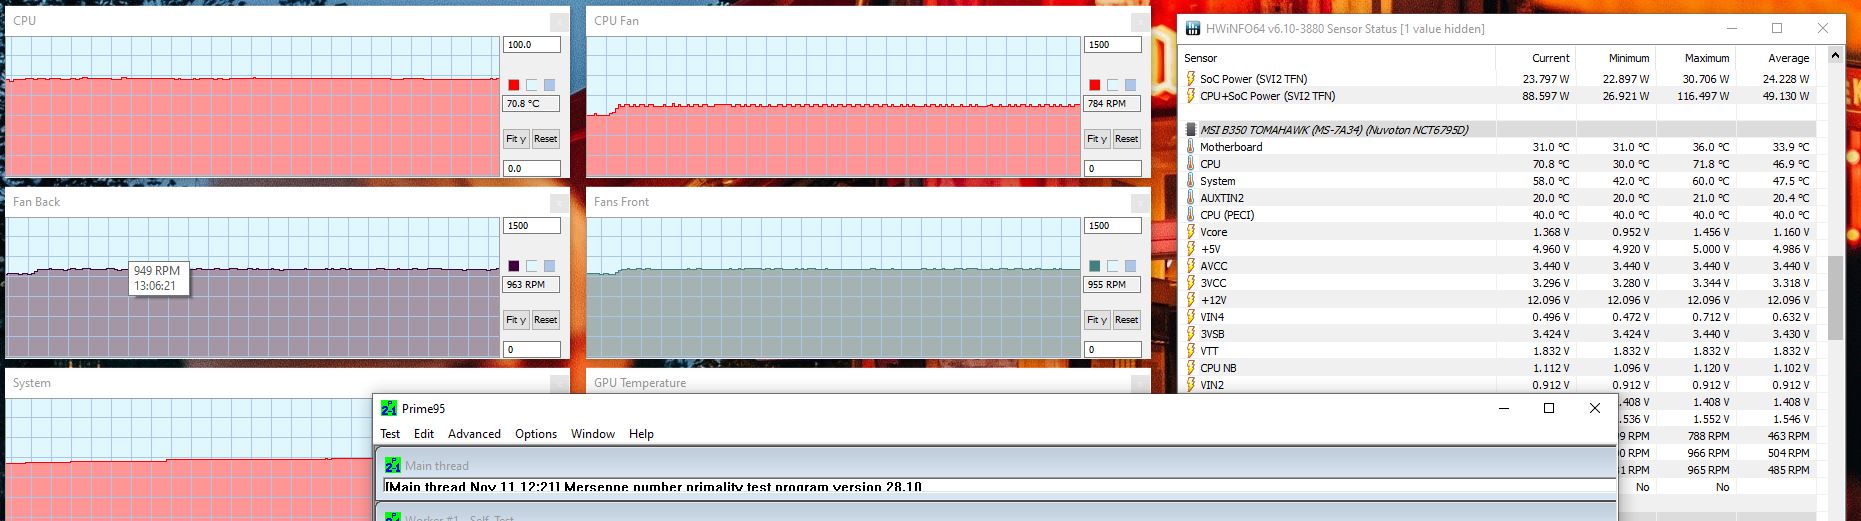This screenshot has height=521, width=1861.
Task: Click the lightning icon beside AVCC
Action: point(1190,266)
